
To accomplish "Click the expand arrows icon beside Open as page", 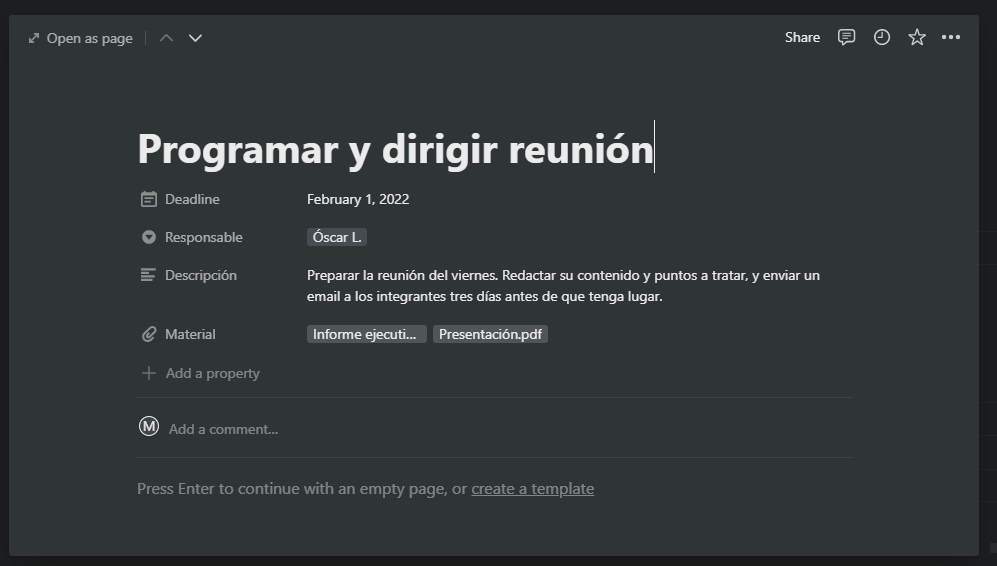I will coord(34,38).
